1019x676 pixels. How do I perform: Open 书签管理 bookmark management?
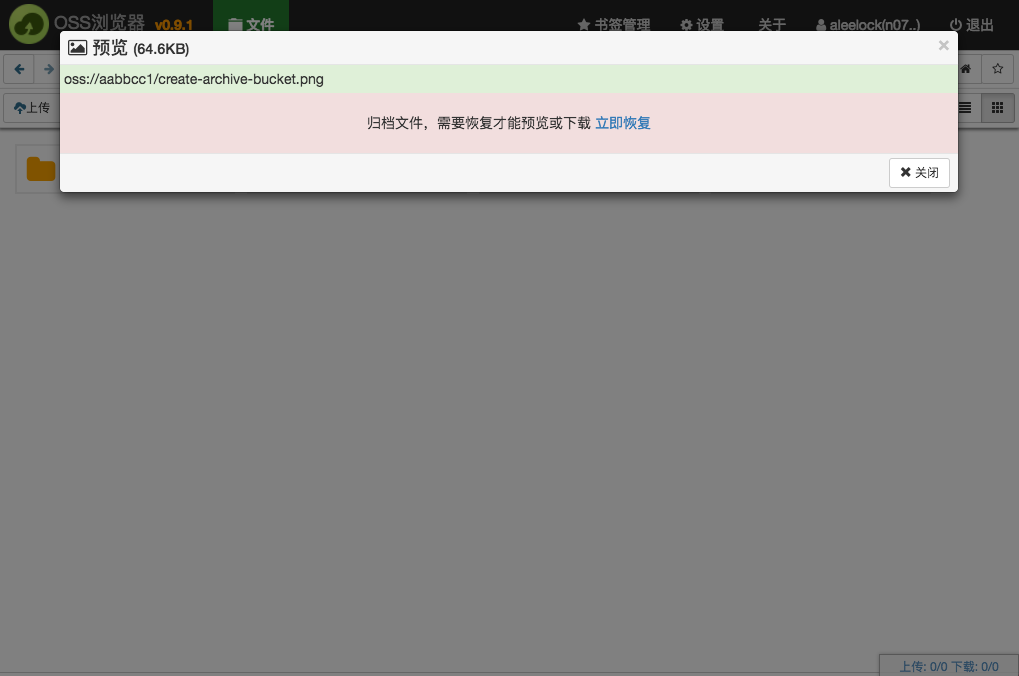pyautogui.click(x=612, y=24)
